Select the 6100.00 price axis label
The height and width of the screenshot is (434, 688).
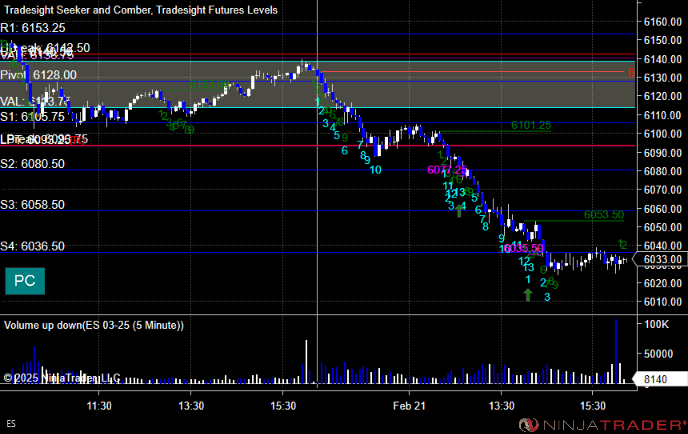(663, 134)
